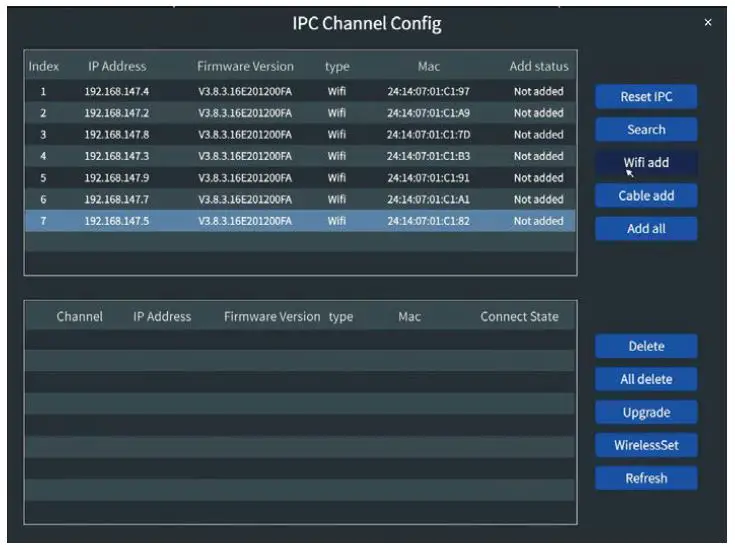735x550 pixels.
Task: Open the WirelessSet settings
Action: click(x=646, y=445)
